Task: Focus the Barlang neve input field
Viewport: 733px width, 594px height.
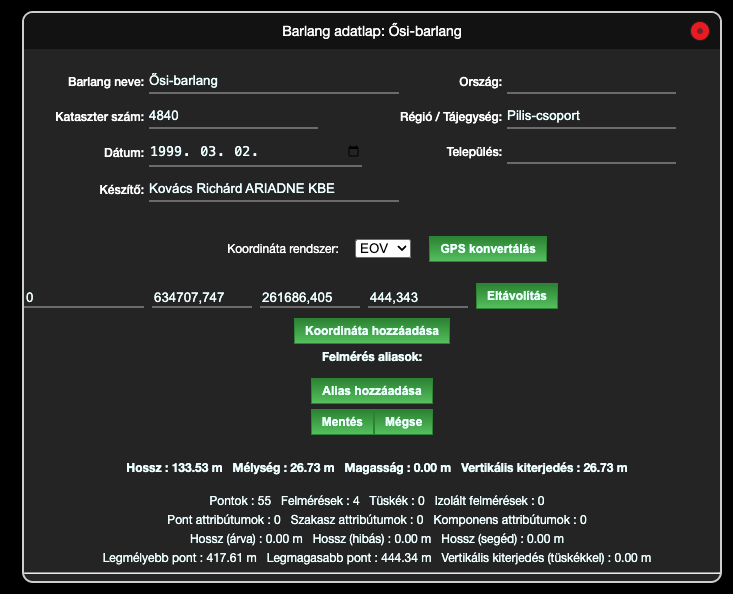Action: tap(272, 81)
